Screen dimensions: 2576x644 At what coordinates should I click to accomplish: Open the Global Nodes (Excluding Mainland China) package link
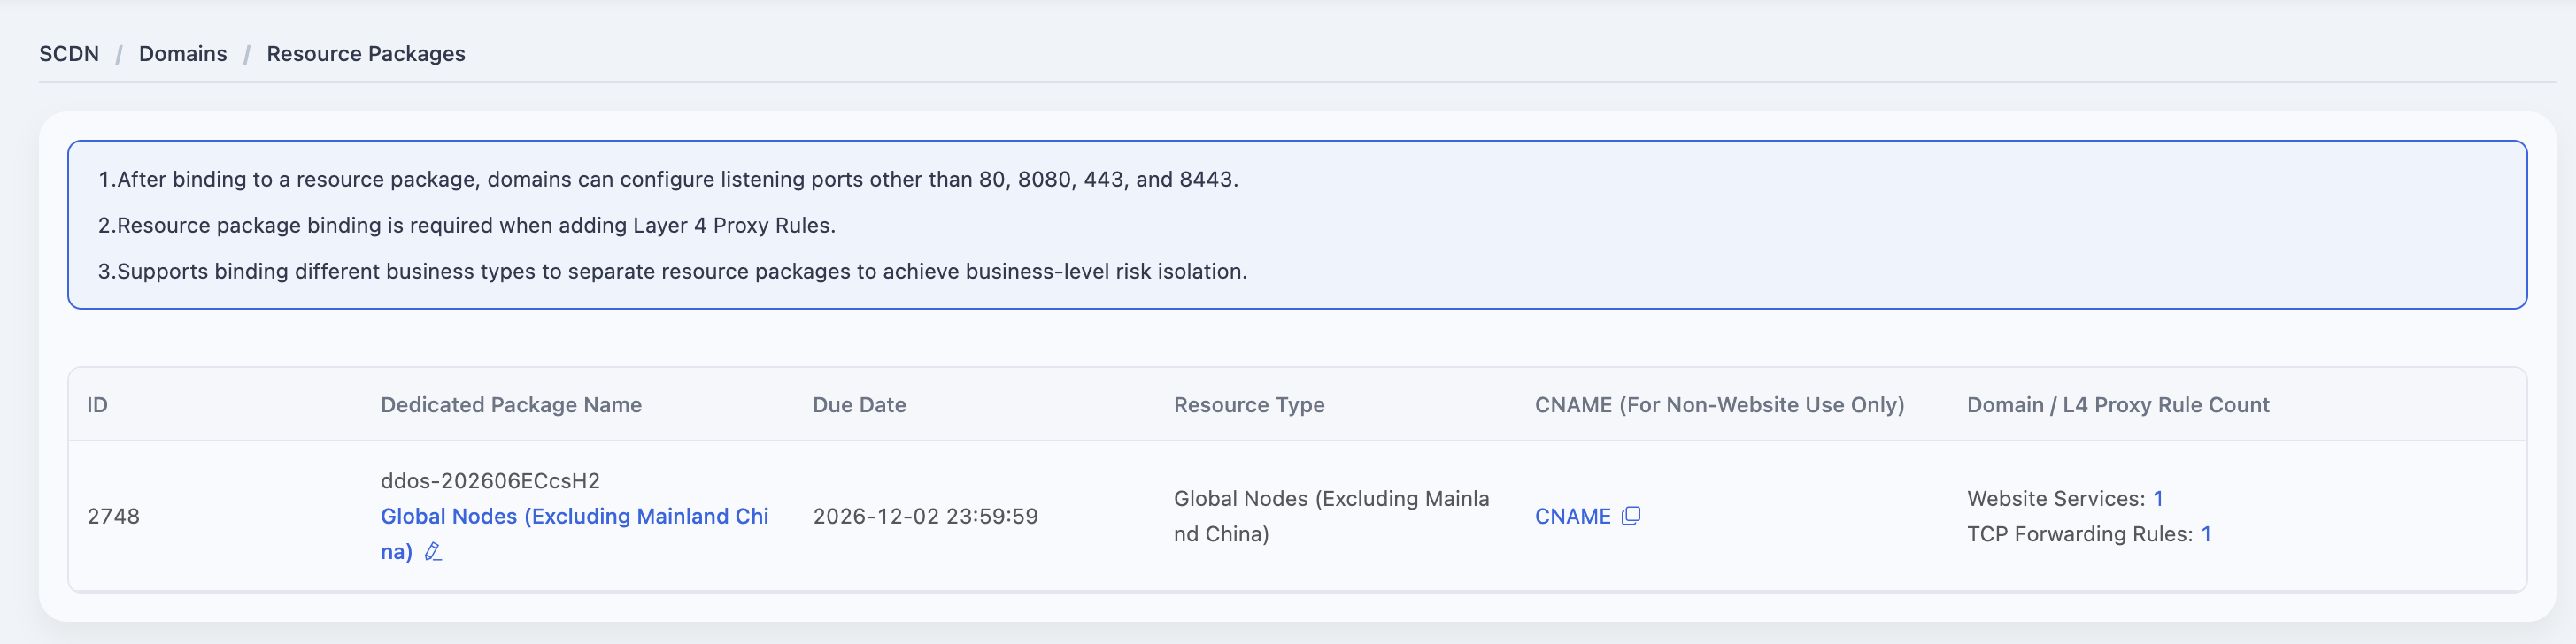pyautogui.click(x=575, y=534)
